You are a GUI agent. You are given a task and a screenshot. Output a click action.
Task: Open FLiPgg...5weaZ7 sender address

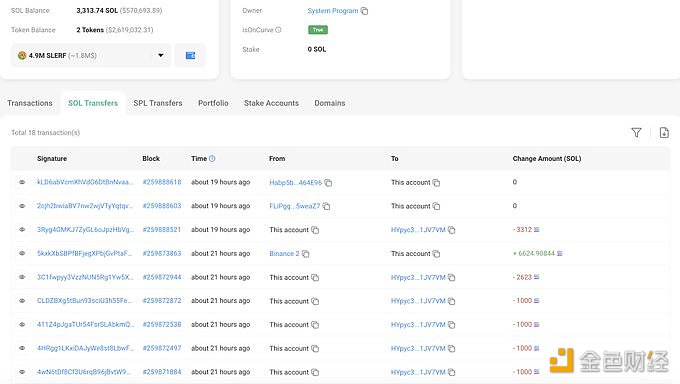[294, 207]
